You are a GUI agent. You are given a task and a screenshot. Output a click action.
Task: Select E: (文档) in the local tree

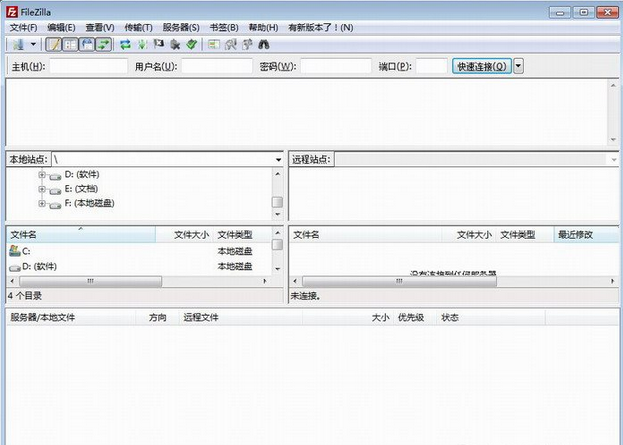[x=81, y=189]
